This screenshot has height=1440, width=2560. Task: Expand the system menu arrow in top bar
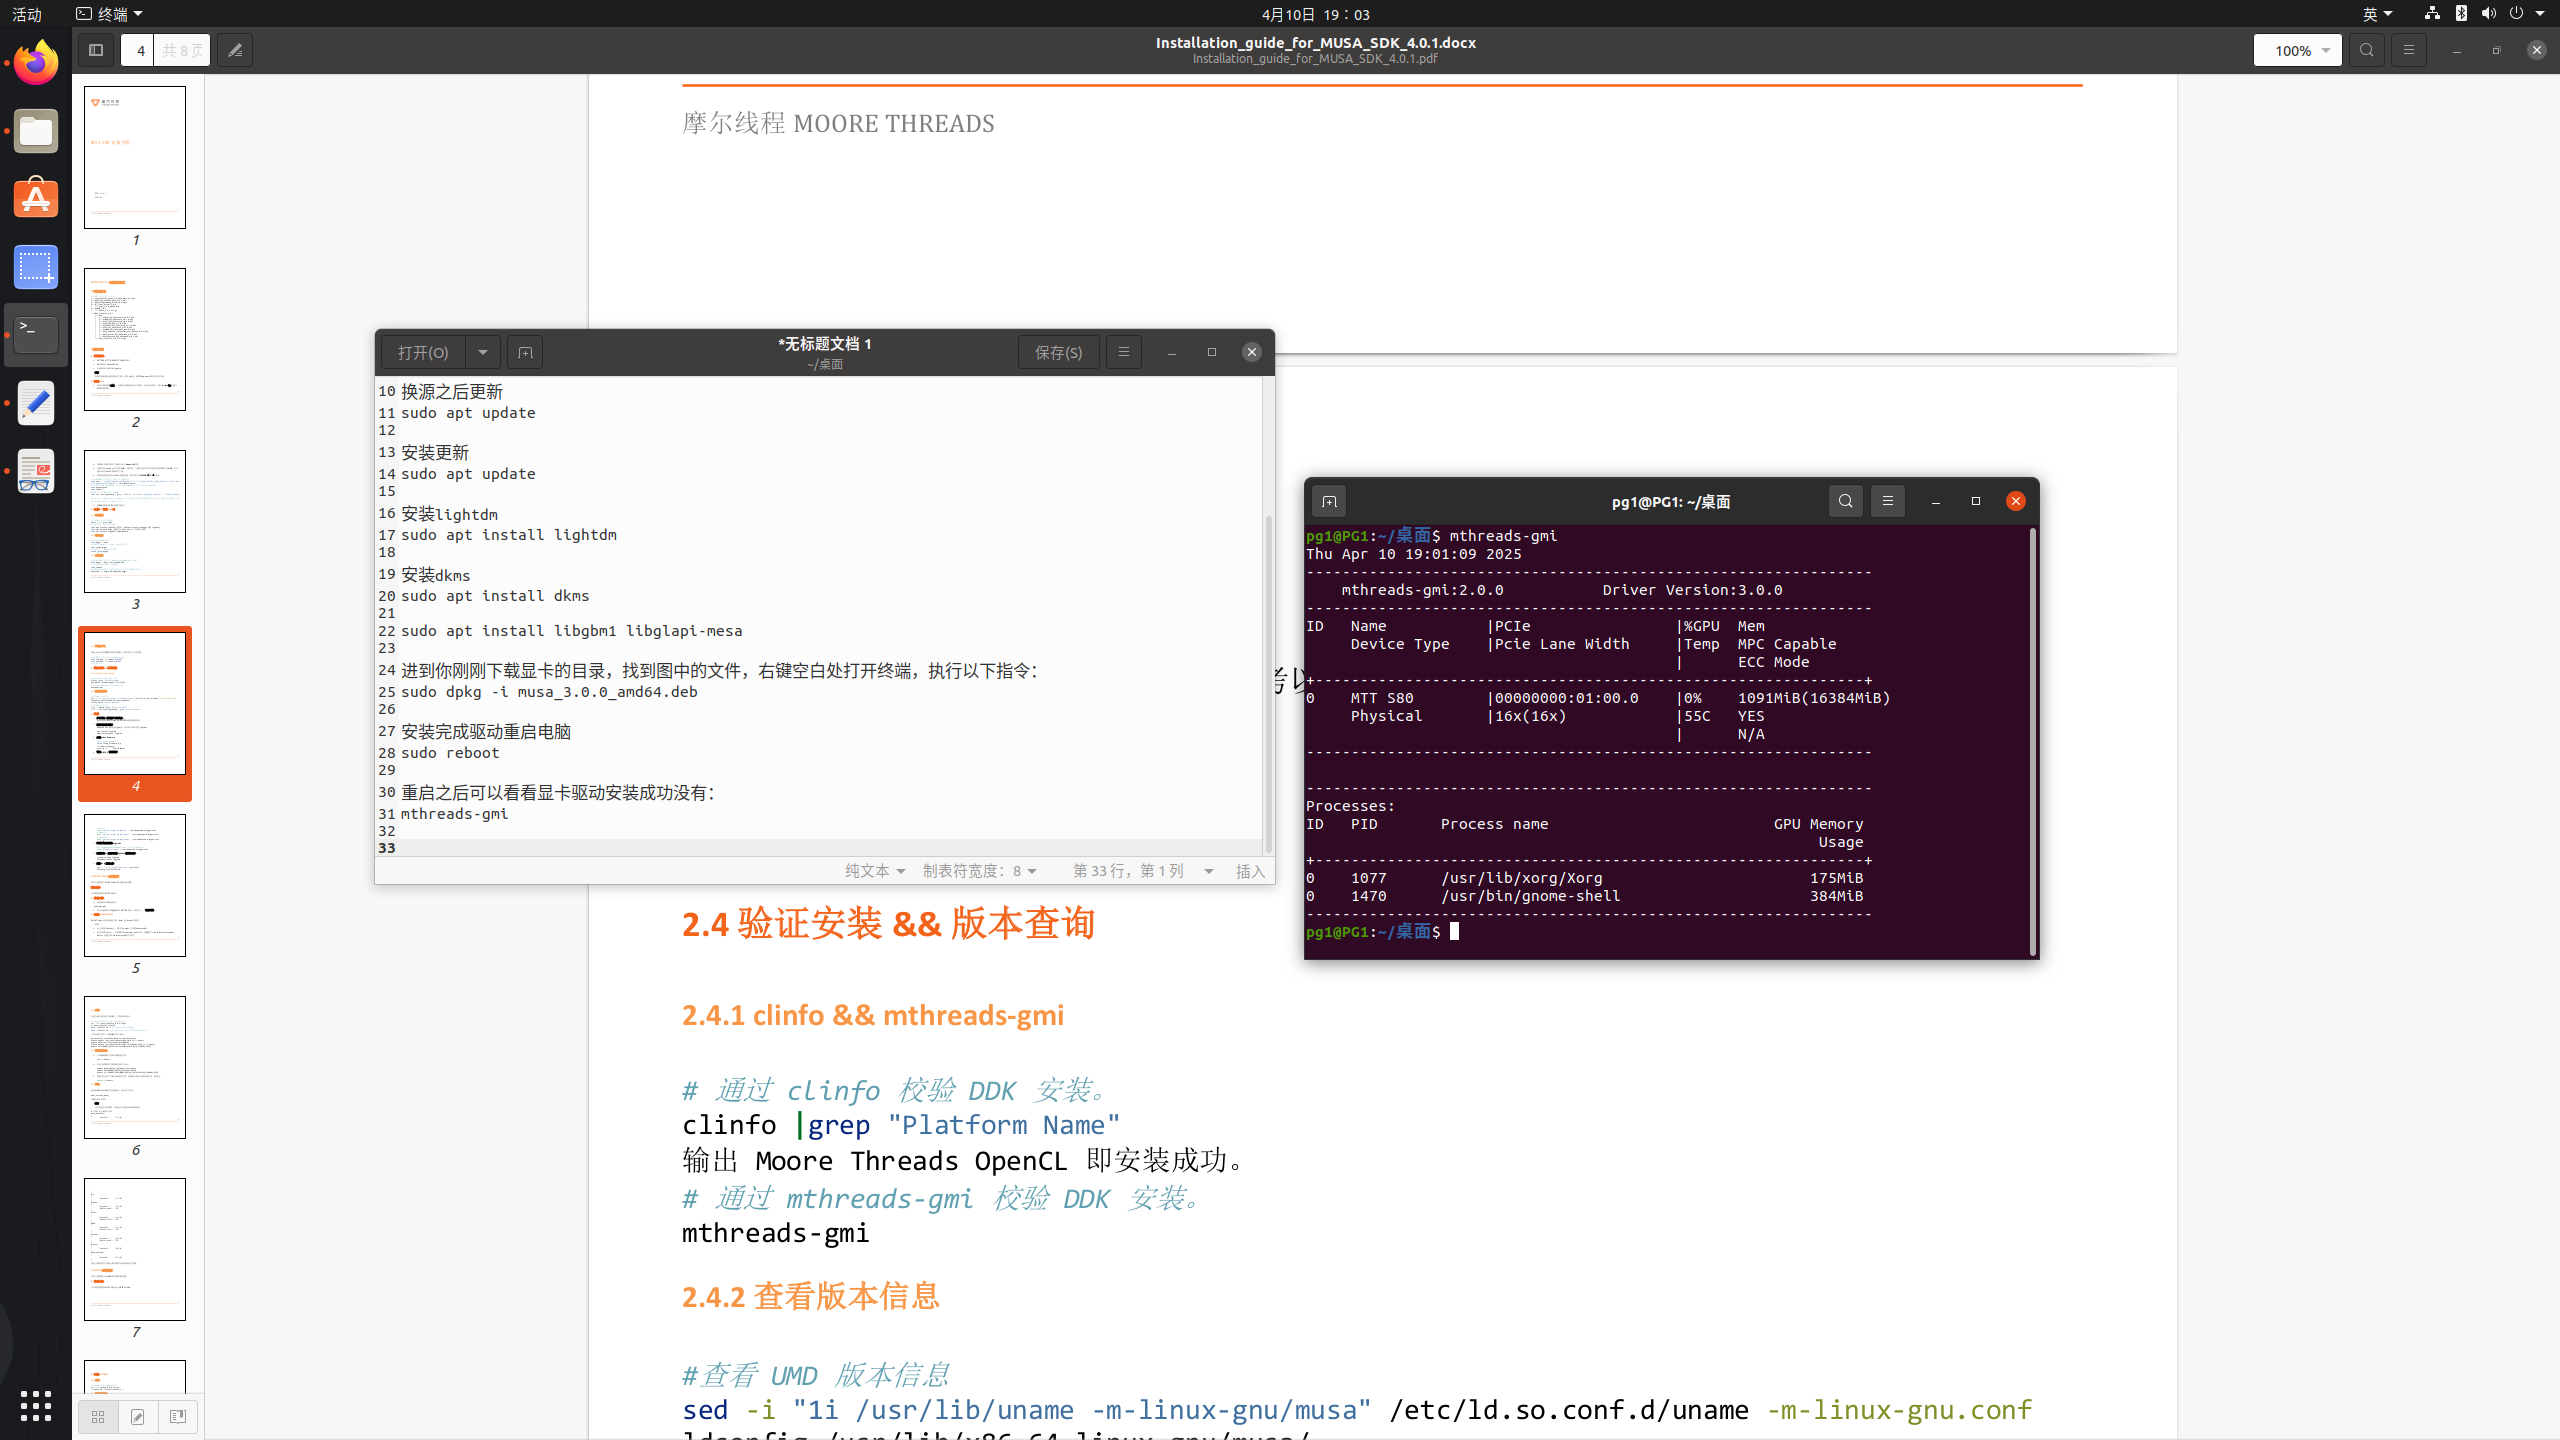[2540, 14]
